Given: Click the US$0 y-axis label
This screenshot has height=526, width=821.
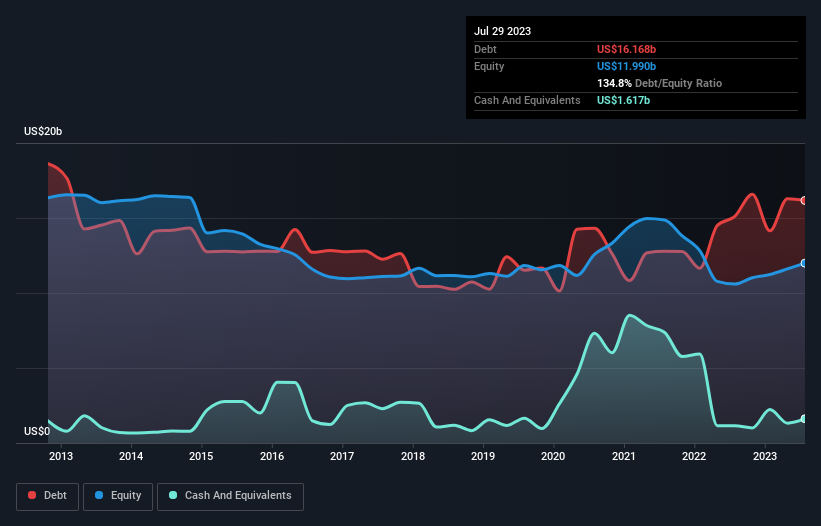Looking at the screenshot, I should coord(37,431).
